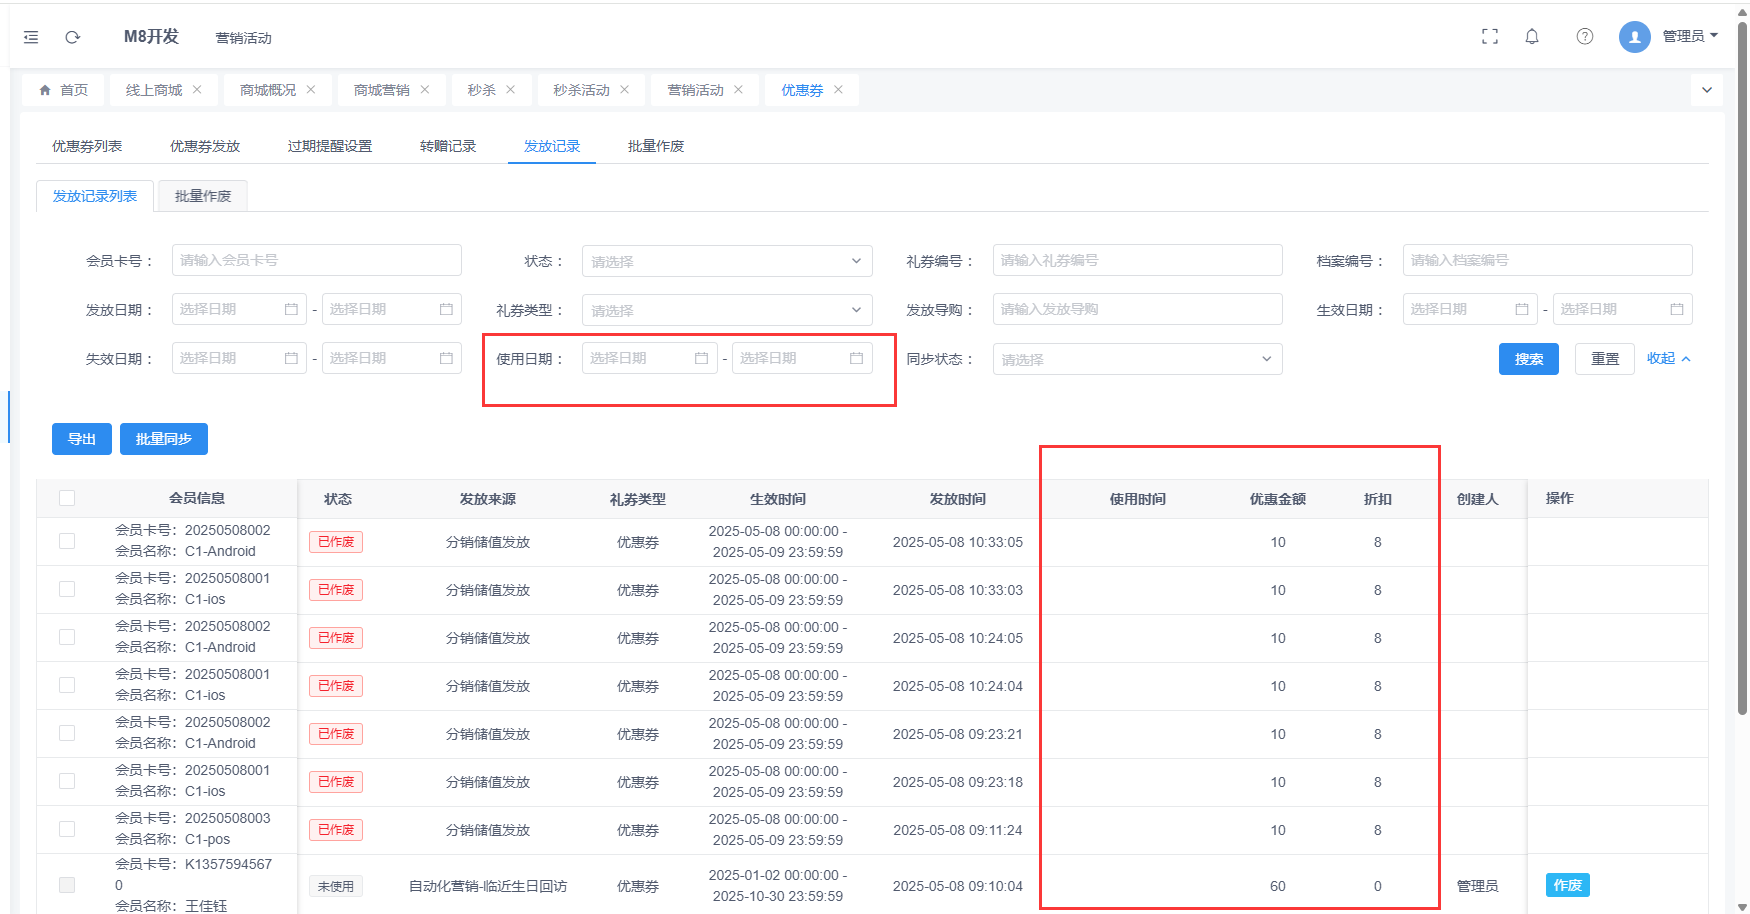Click the 批量同步 button
This screenshot has height=914, width=1750.
point(164,439)
